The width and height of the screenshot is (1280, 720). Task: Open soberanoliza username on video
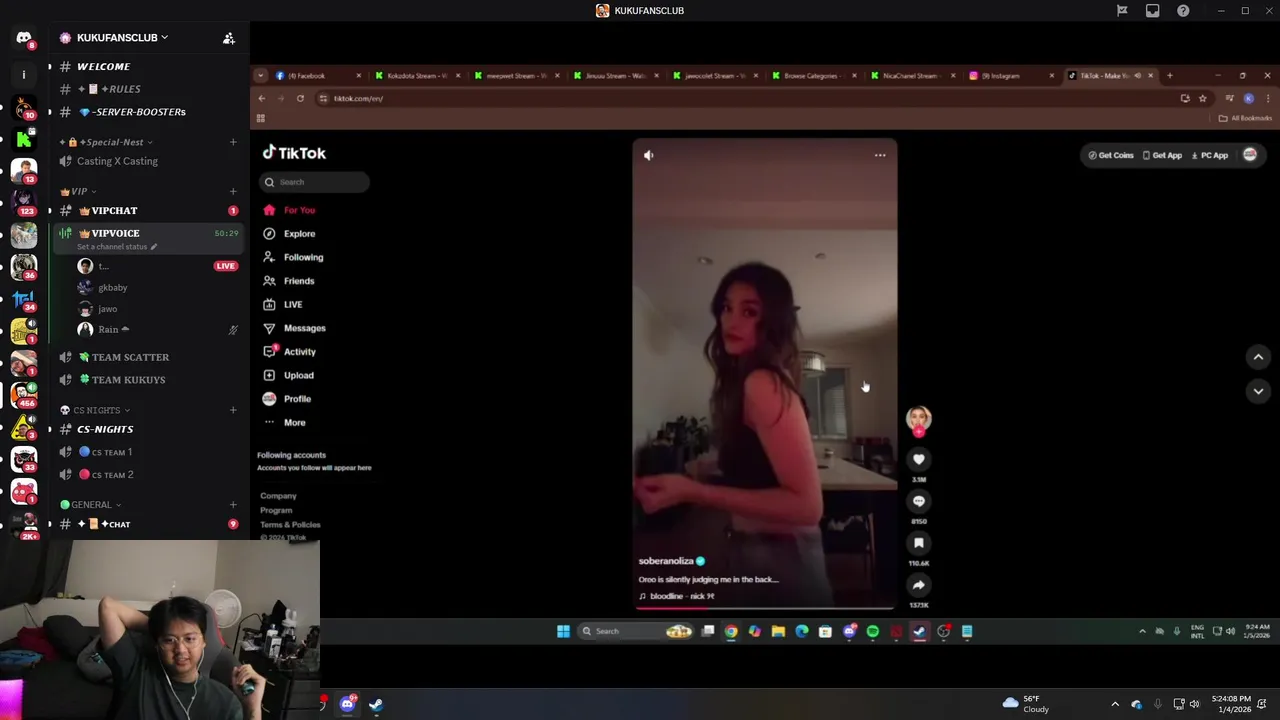click(666, 561)
